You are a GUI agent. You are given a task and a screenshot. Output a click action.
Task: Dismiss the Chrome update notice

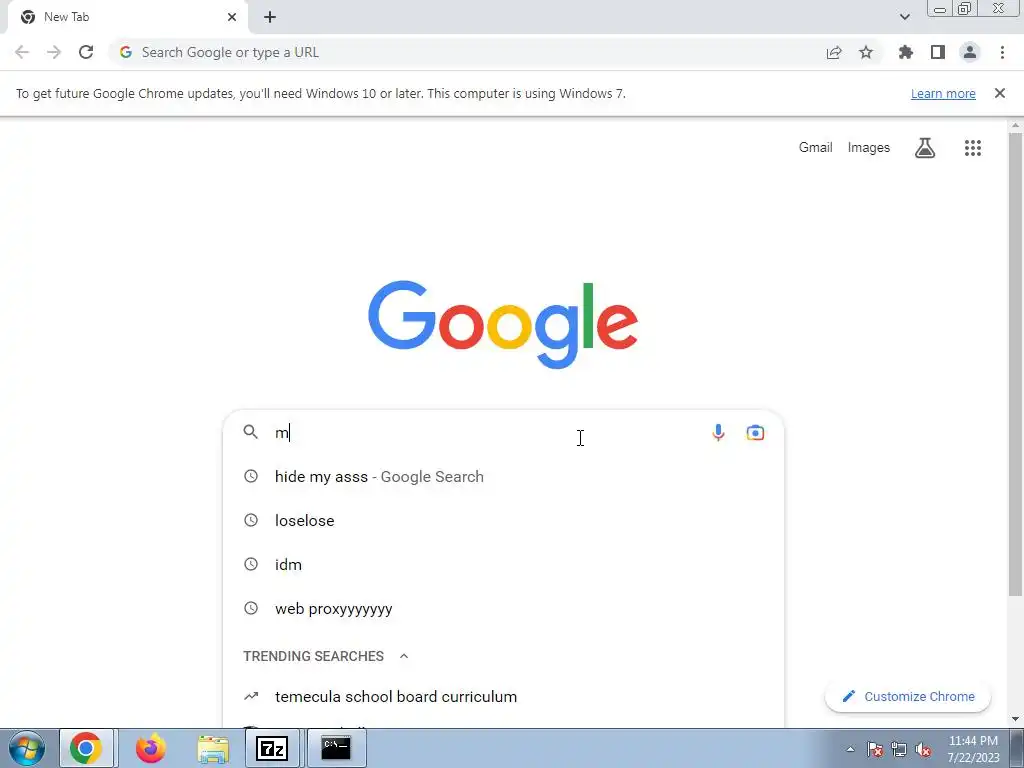(999, 93)
